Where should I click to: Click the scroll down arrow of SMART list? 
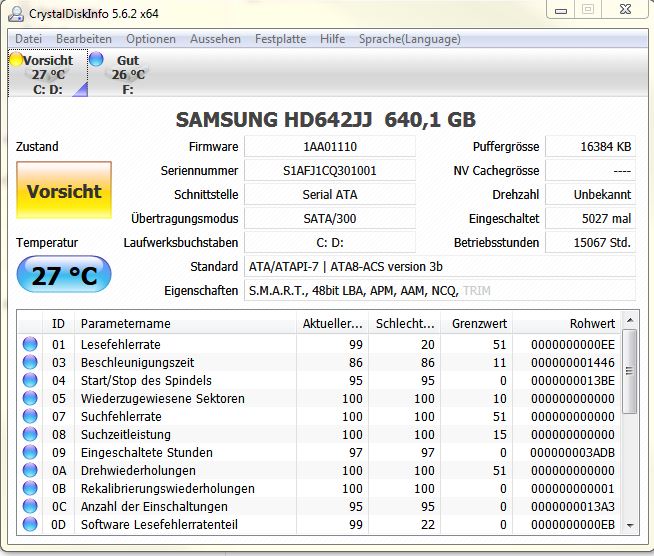click(630, 526)
